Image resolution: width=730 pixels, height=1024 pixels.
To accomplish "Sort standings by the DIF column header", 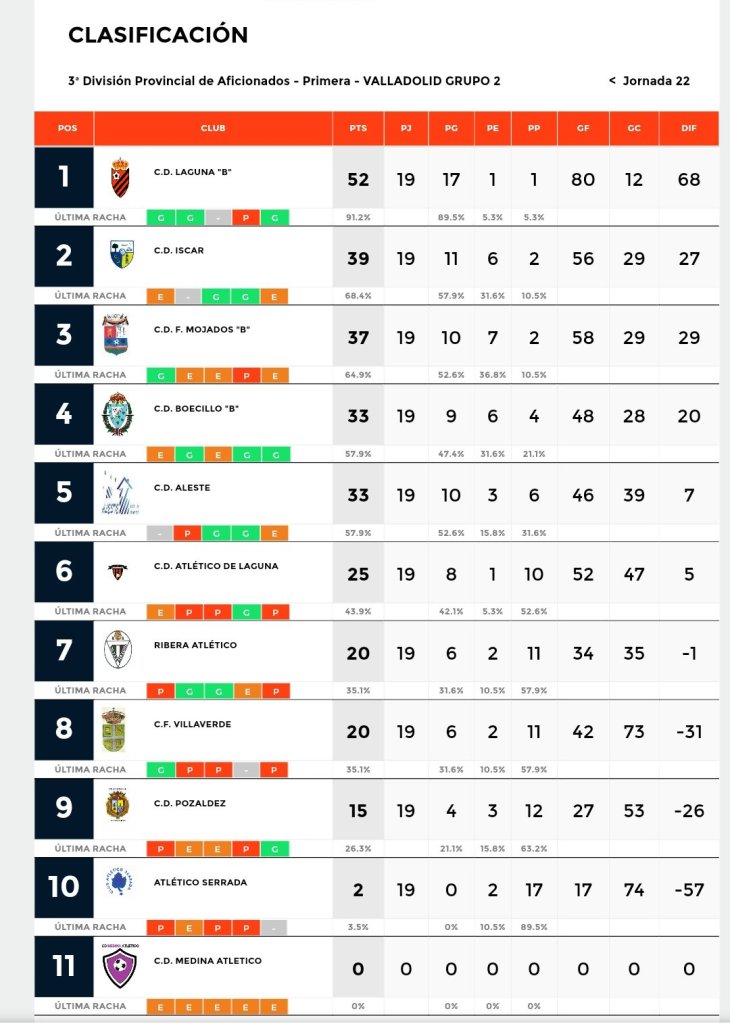I will point(689,128).
